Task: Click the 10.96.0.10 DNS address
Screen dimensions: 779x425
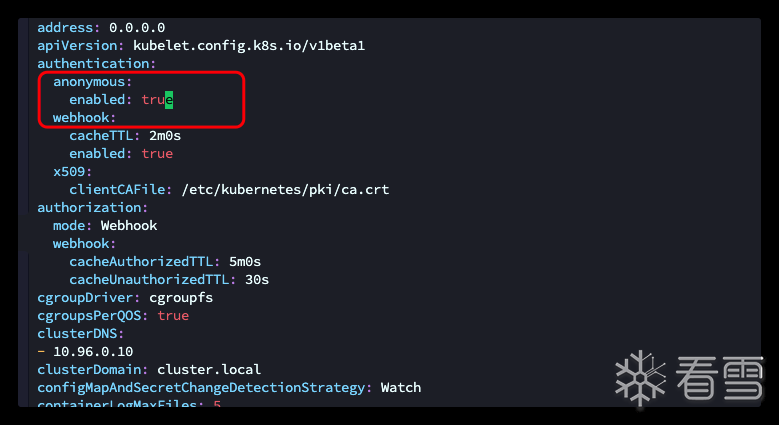Action: (93, 352)
